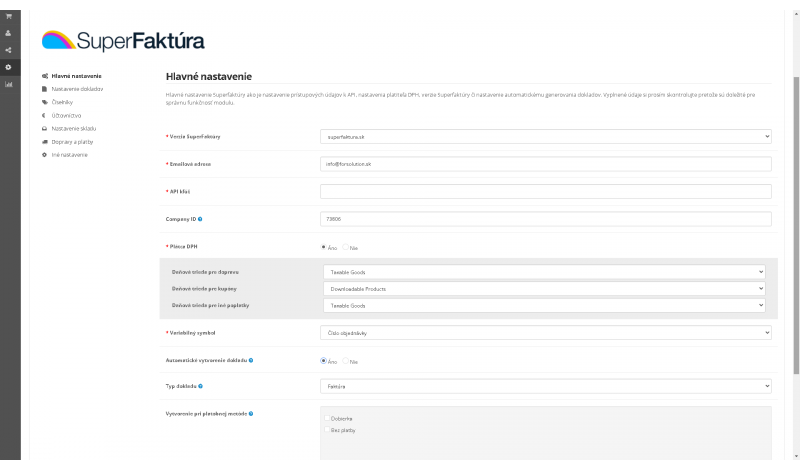Click the share icon in dark sidebar
800x470 pixels.
(8, 50)
